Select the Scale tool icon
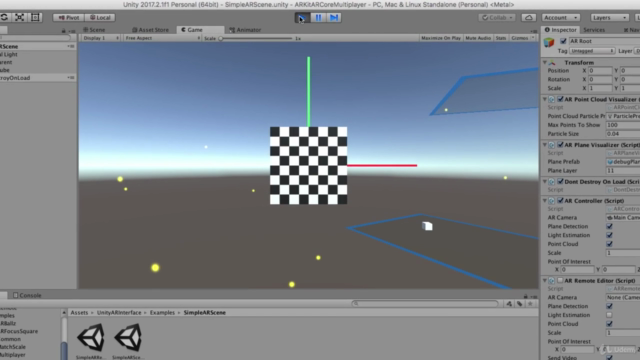 pyautogui.click(x=19, y=17)
